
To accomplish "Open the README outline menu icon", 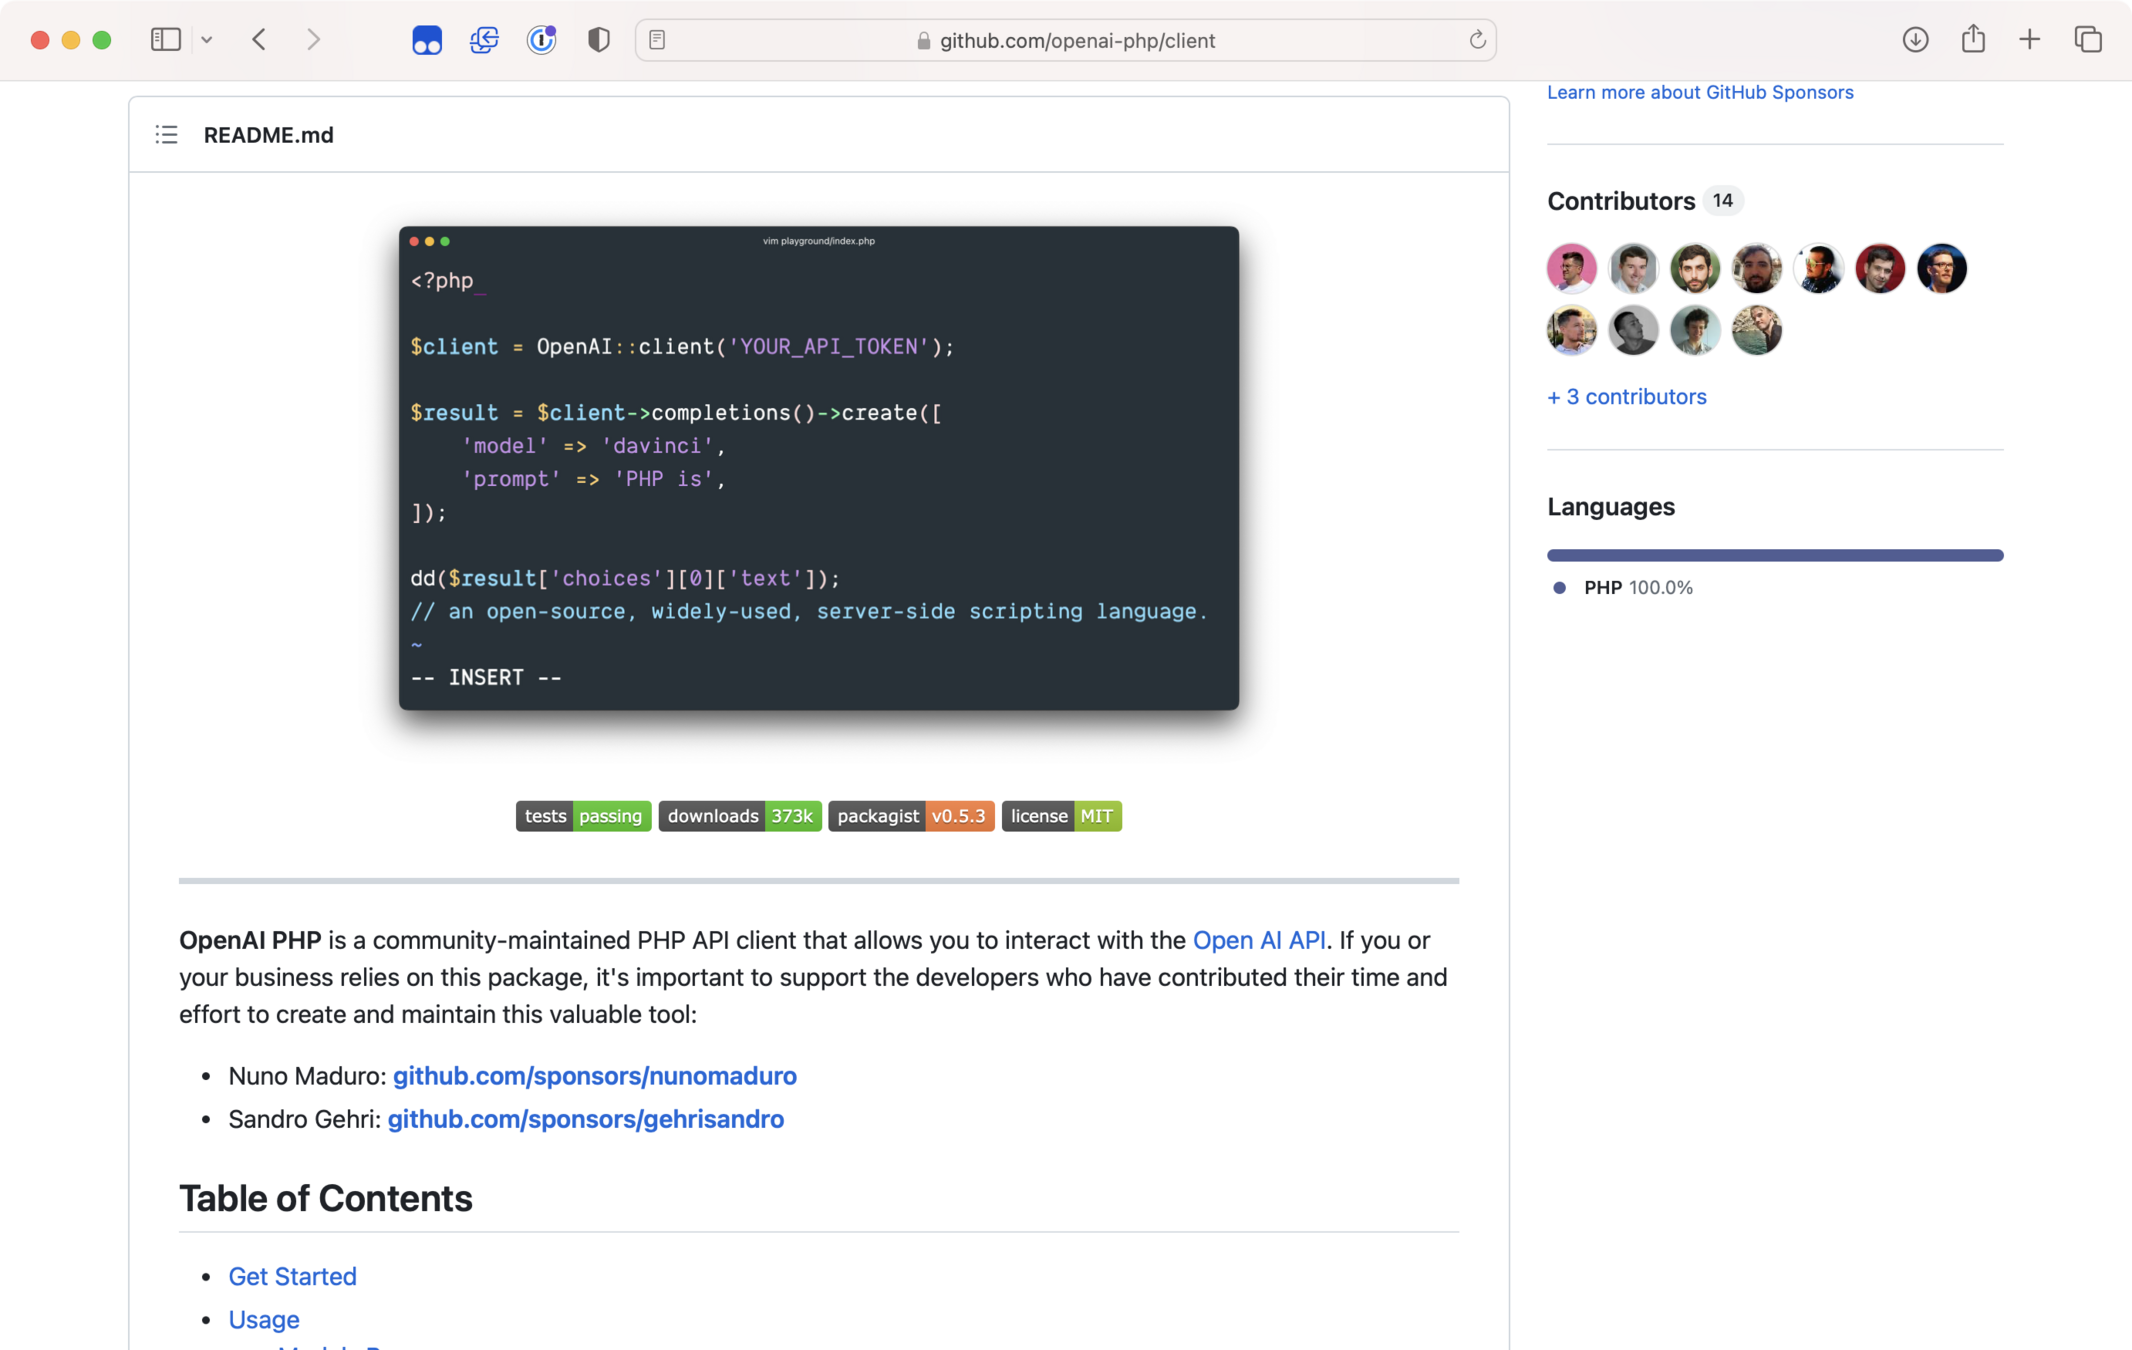I will click(166, 135).
